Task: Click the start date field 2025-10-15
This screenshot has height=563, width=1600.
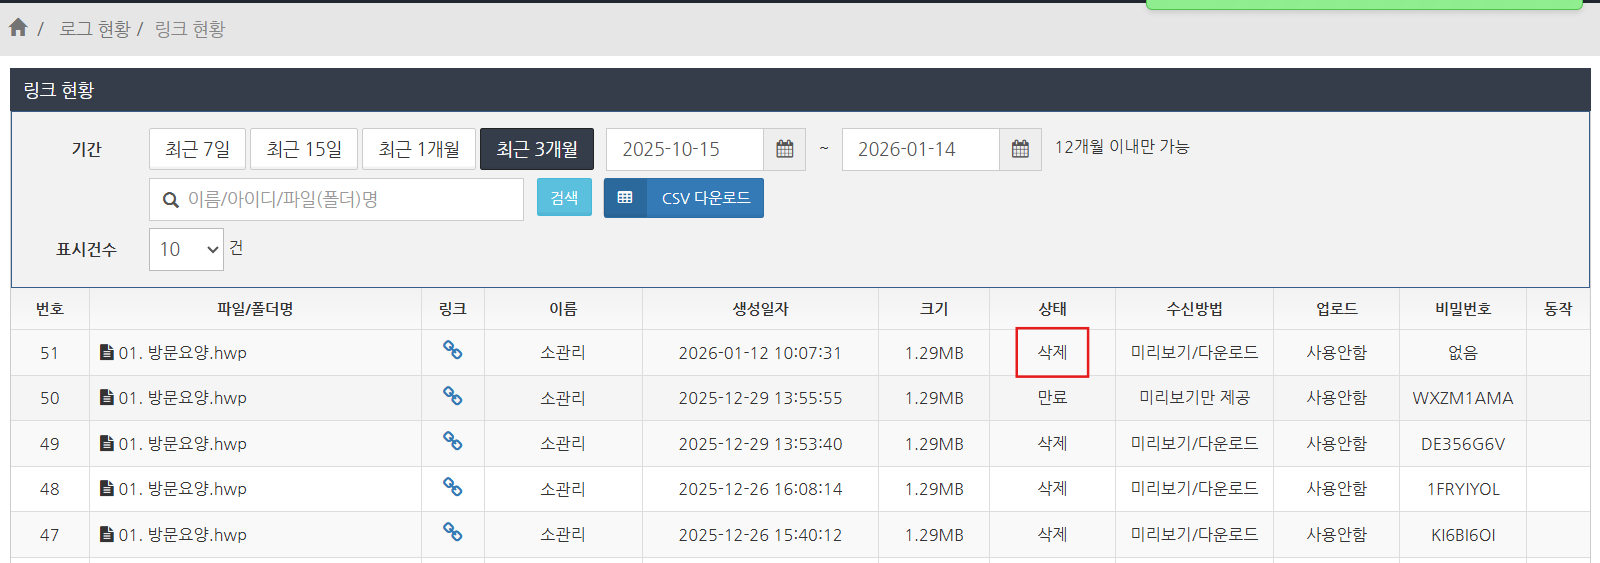Action: pos(685,149)
